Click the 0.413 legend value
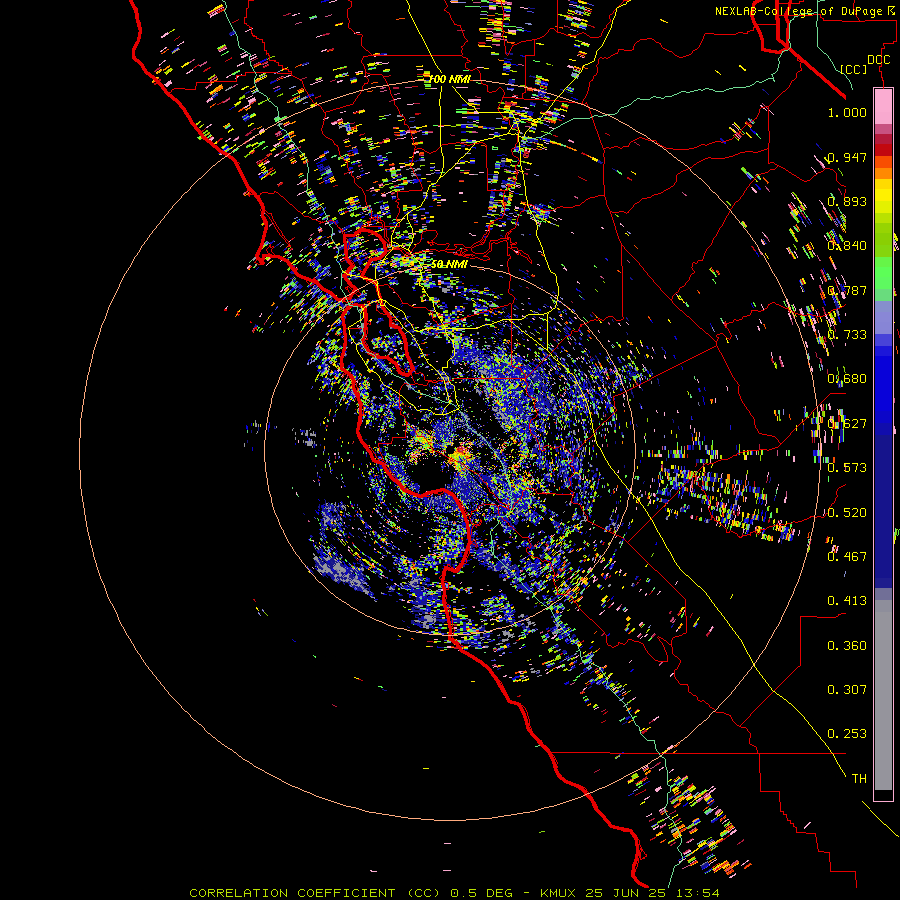900x900 pixels. pyautogui.click(x=847, y=601)
